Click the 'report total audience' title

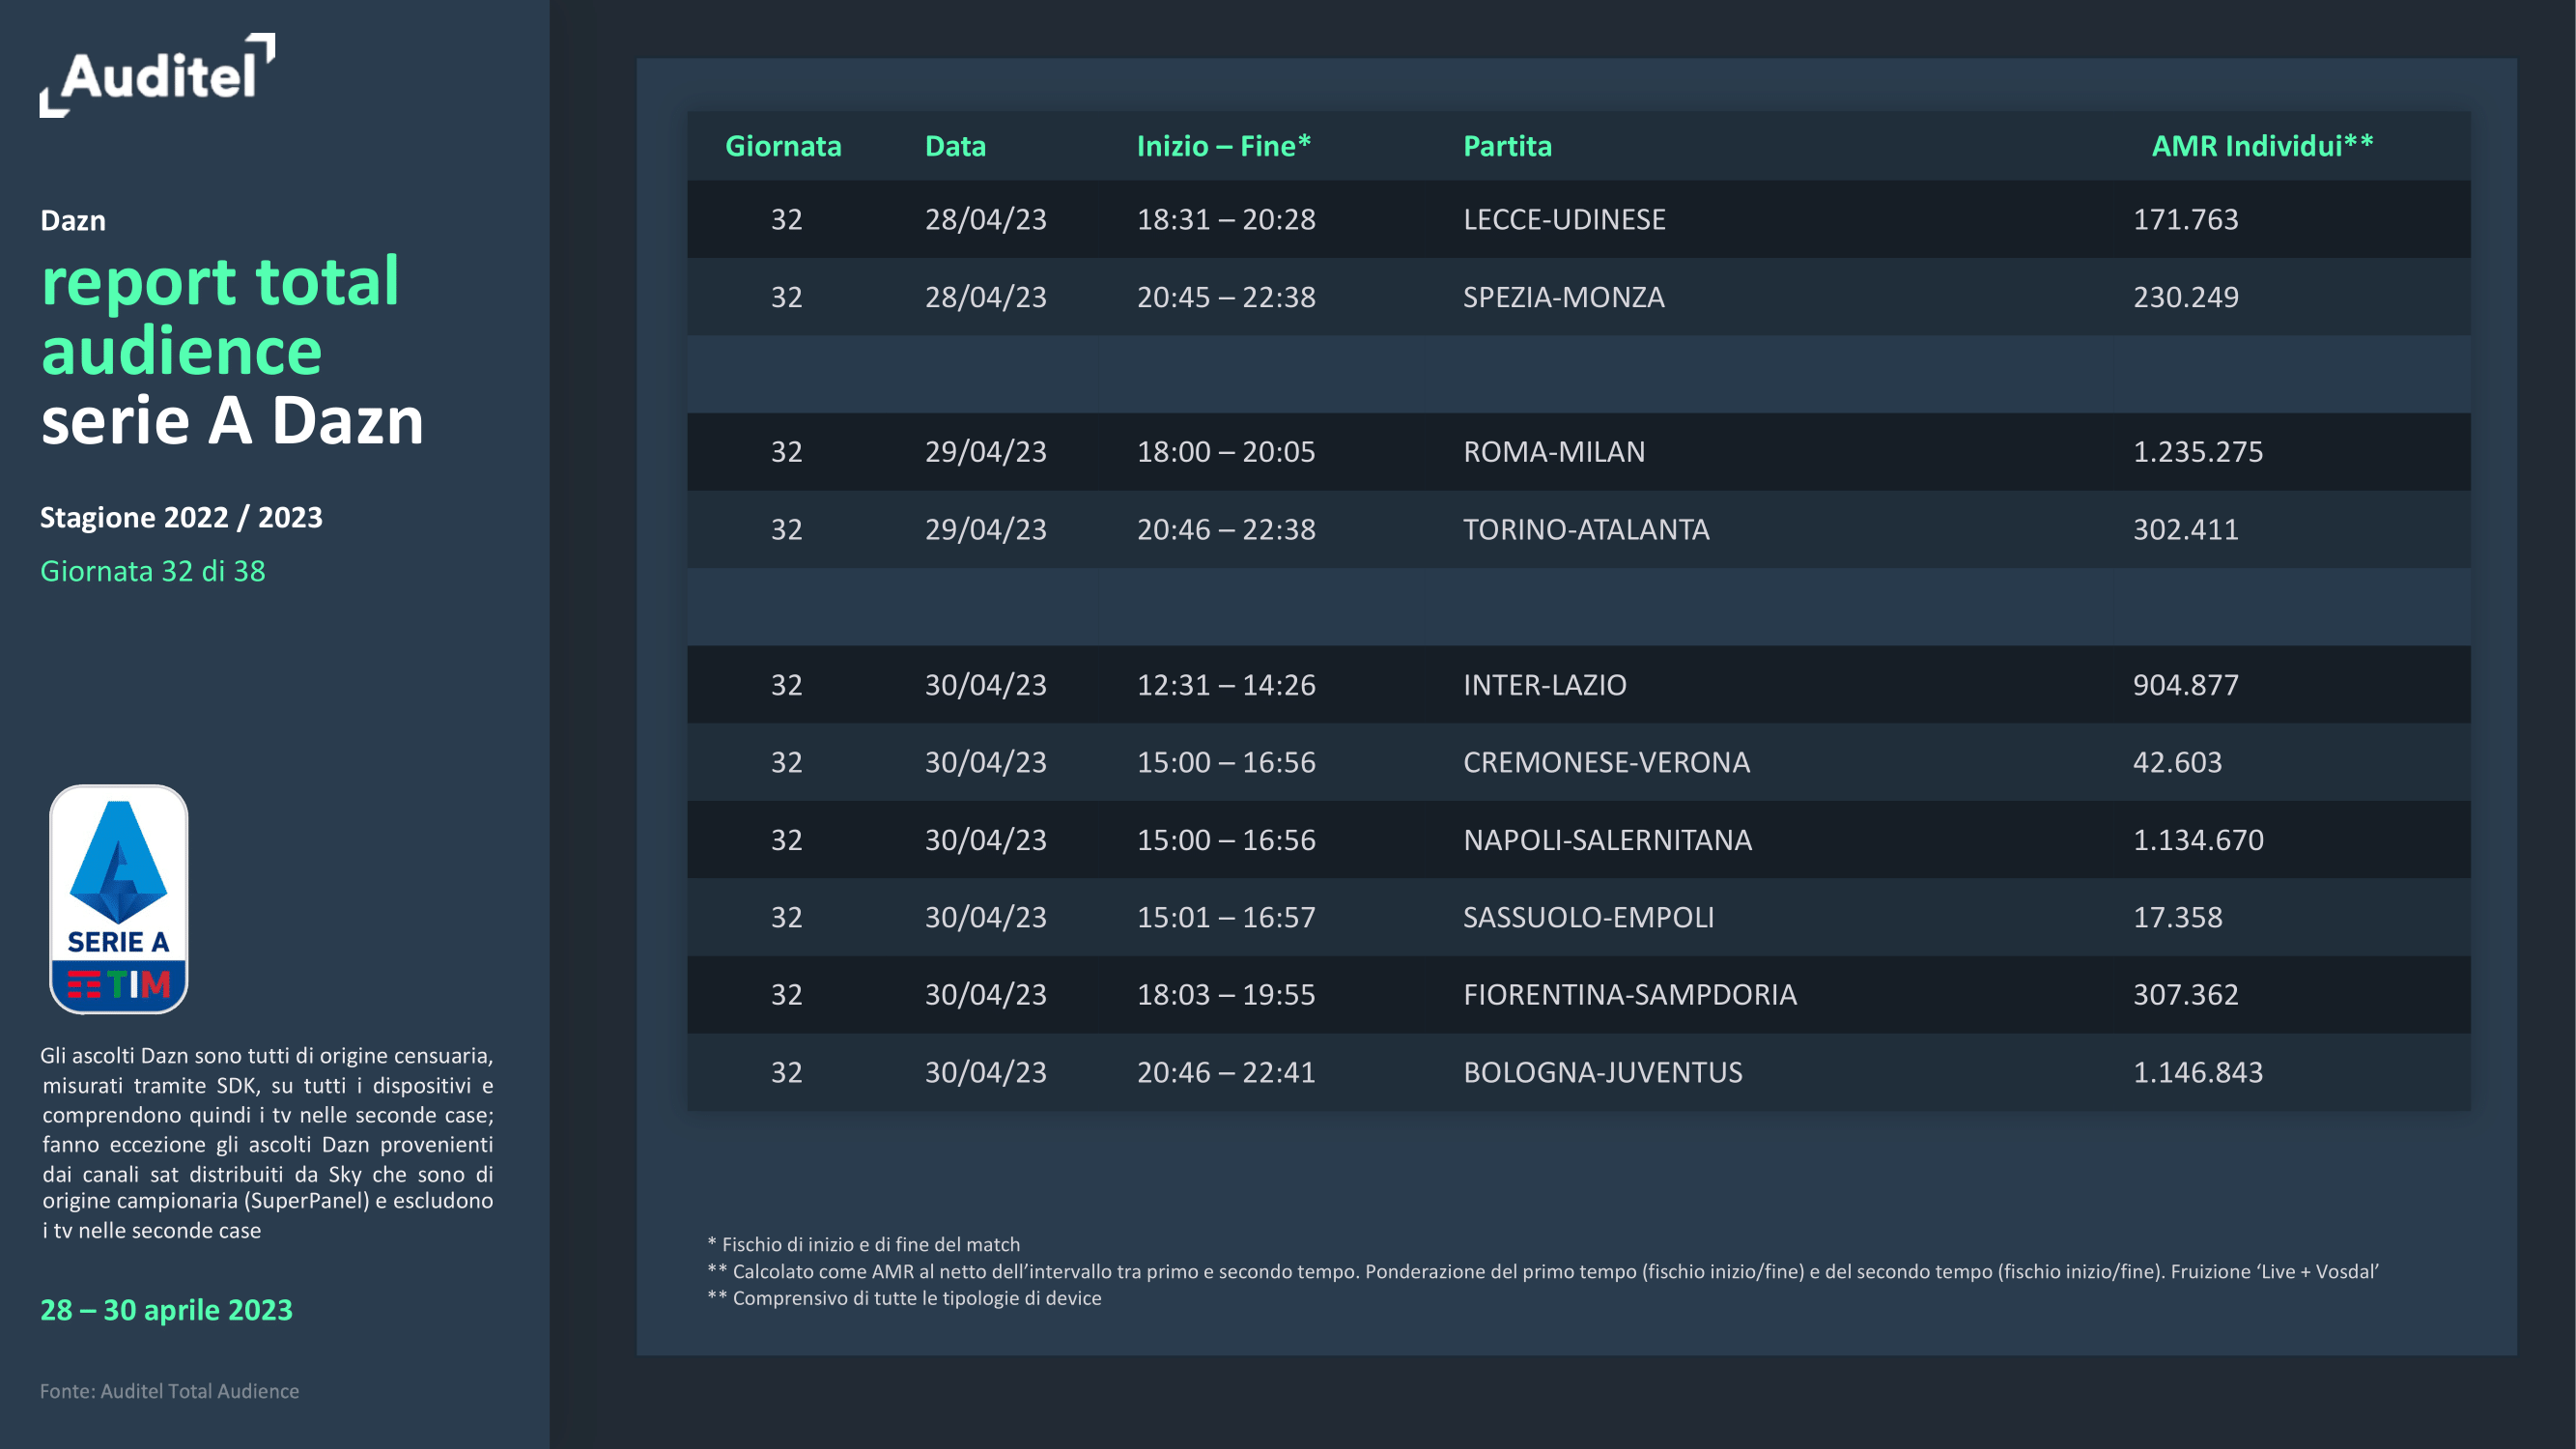[x=220, y=316]
